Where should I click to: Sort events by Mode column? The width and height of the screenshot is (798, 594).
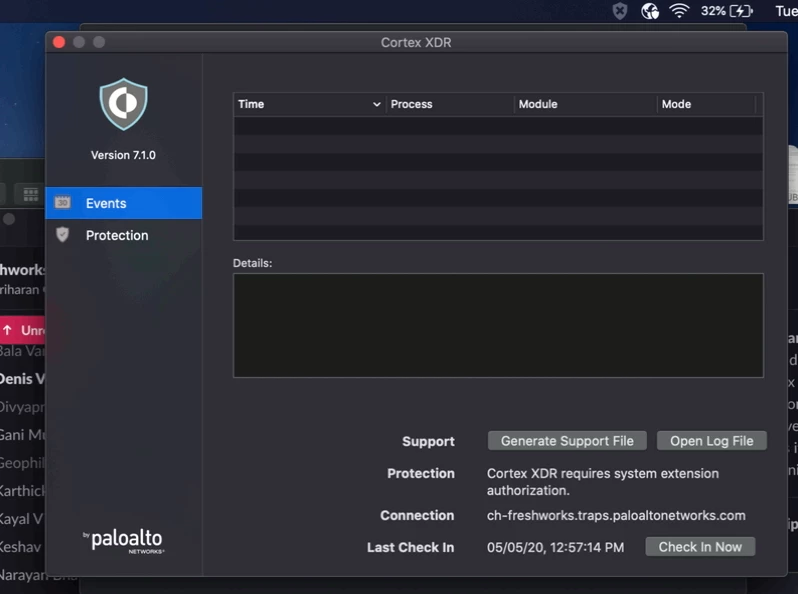click(707, 104)
